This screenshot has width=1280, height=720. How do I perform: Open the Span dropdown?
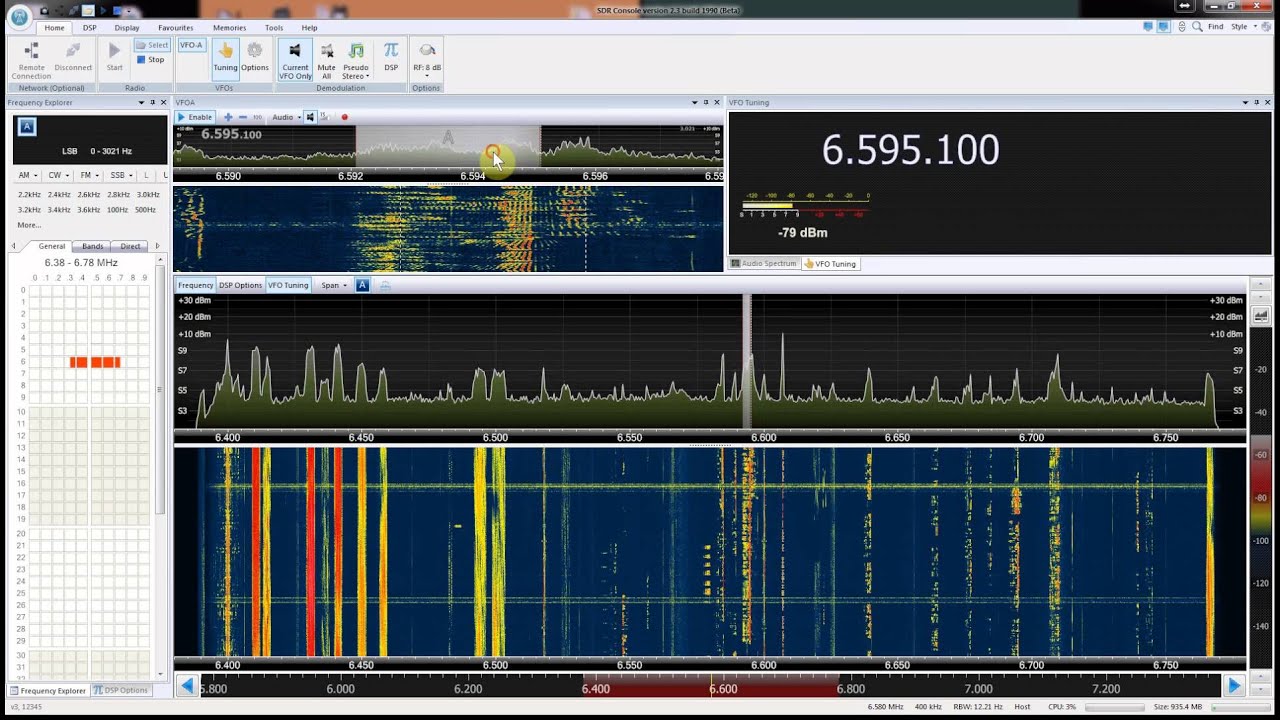333,285
